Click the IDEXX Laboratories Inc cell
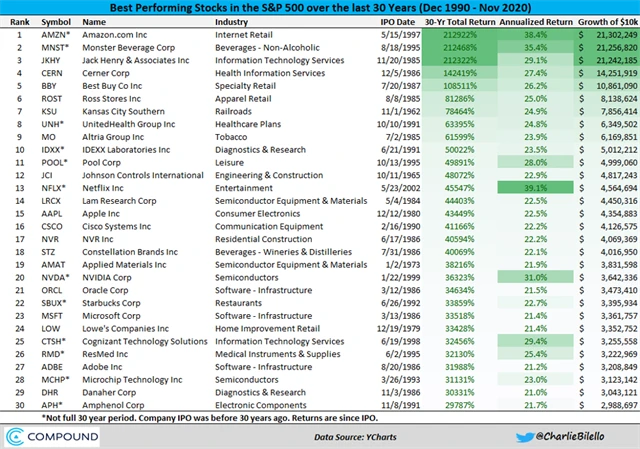This screenshot has height=449, width=640. (x=126, y=150)
